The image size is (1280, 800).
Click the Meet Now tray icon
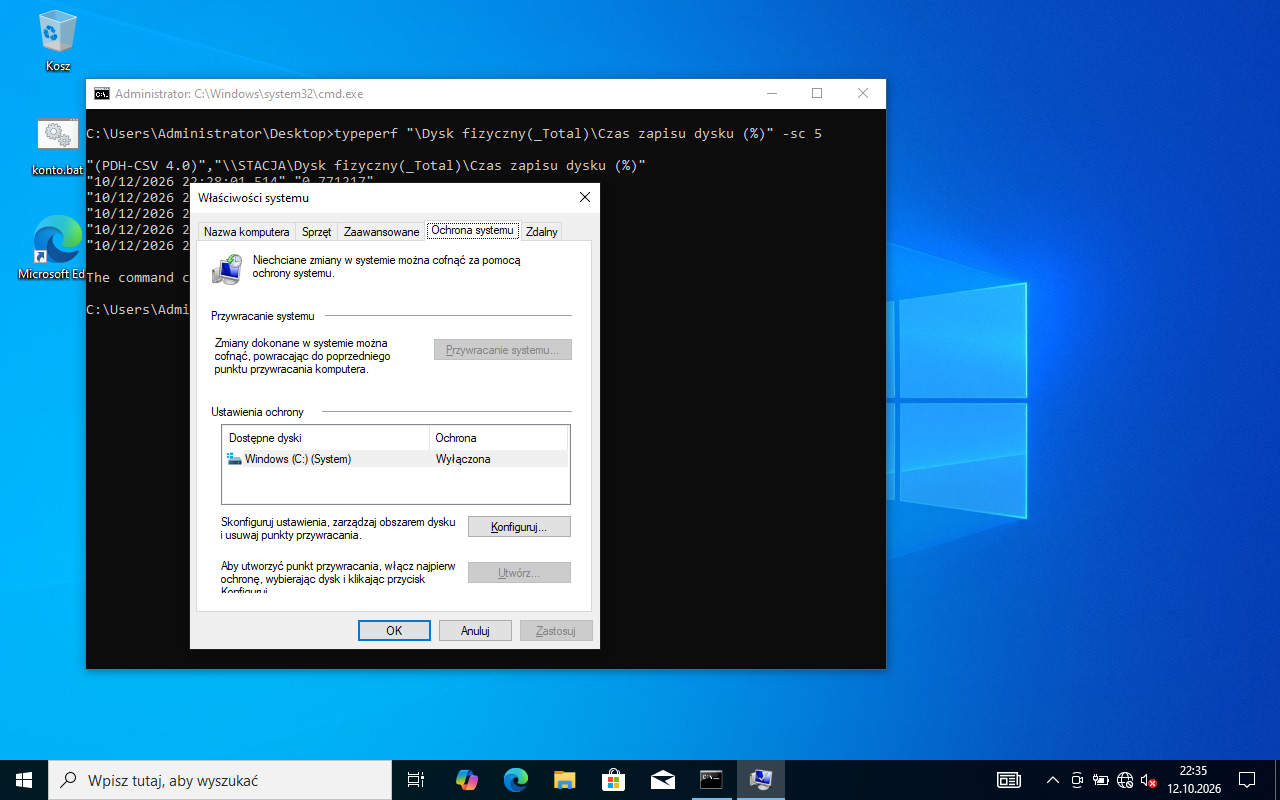[x=1076, y=780]
